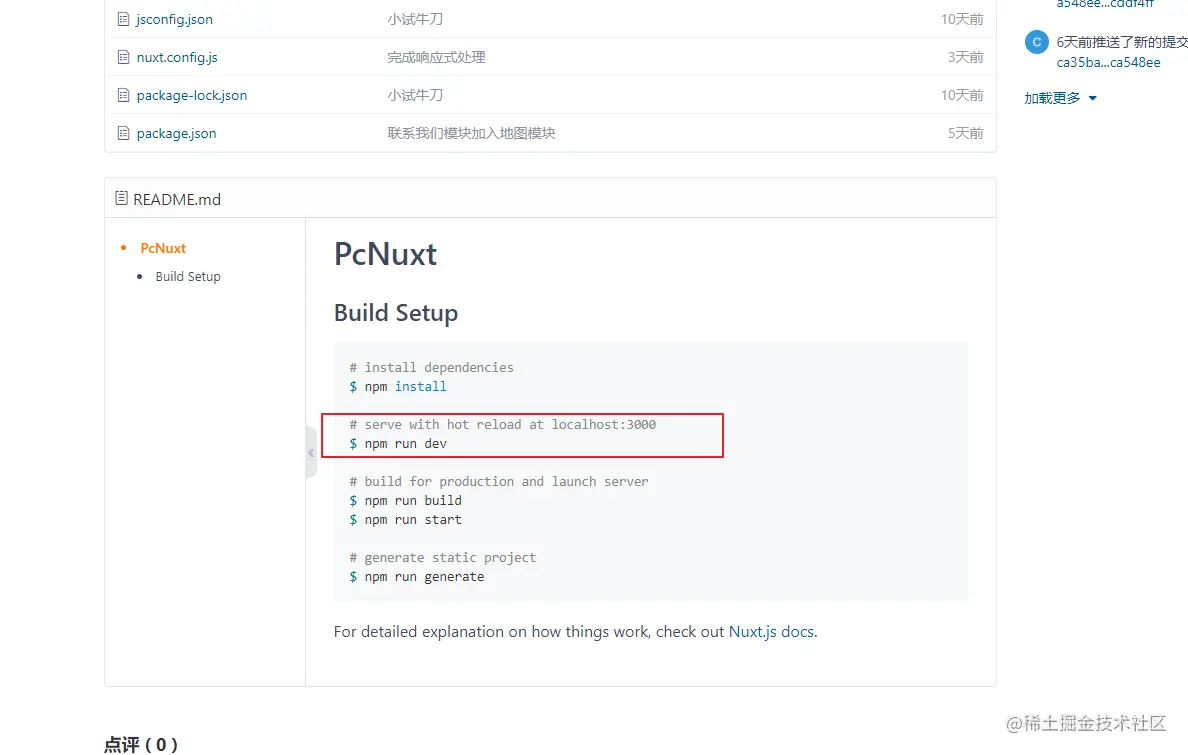Click the jsconfig.json file icon
This screenshot has height=755, width=1188.
pyautogui.click(x=123, y=19)
